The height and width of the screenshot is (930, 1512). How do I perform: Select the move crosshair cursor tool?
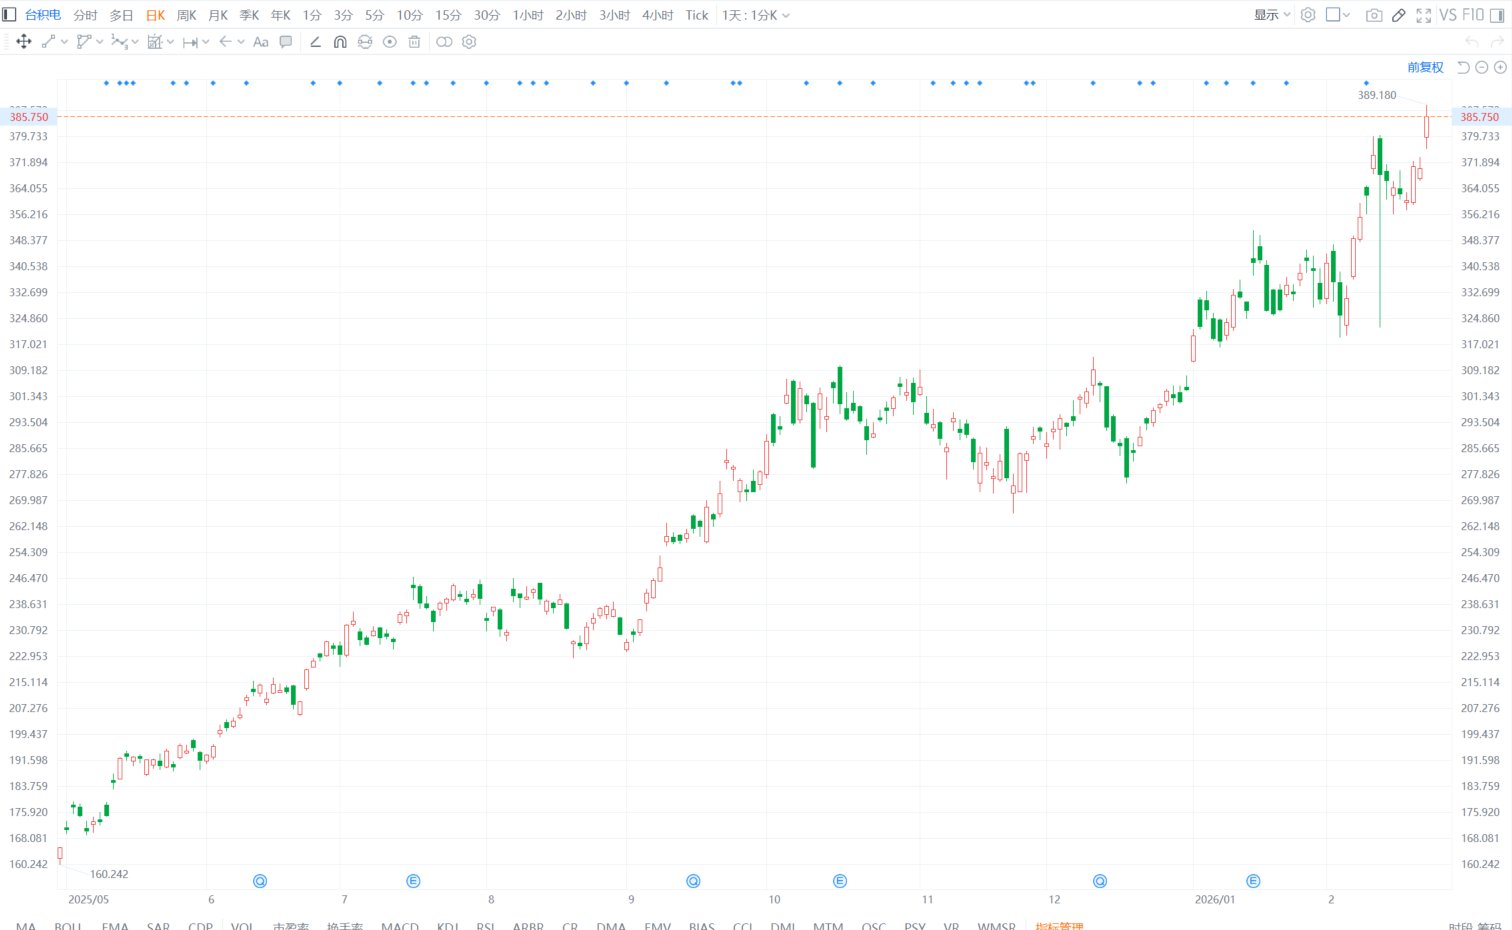(x=24, y=42)
